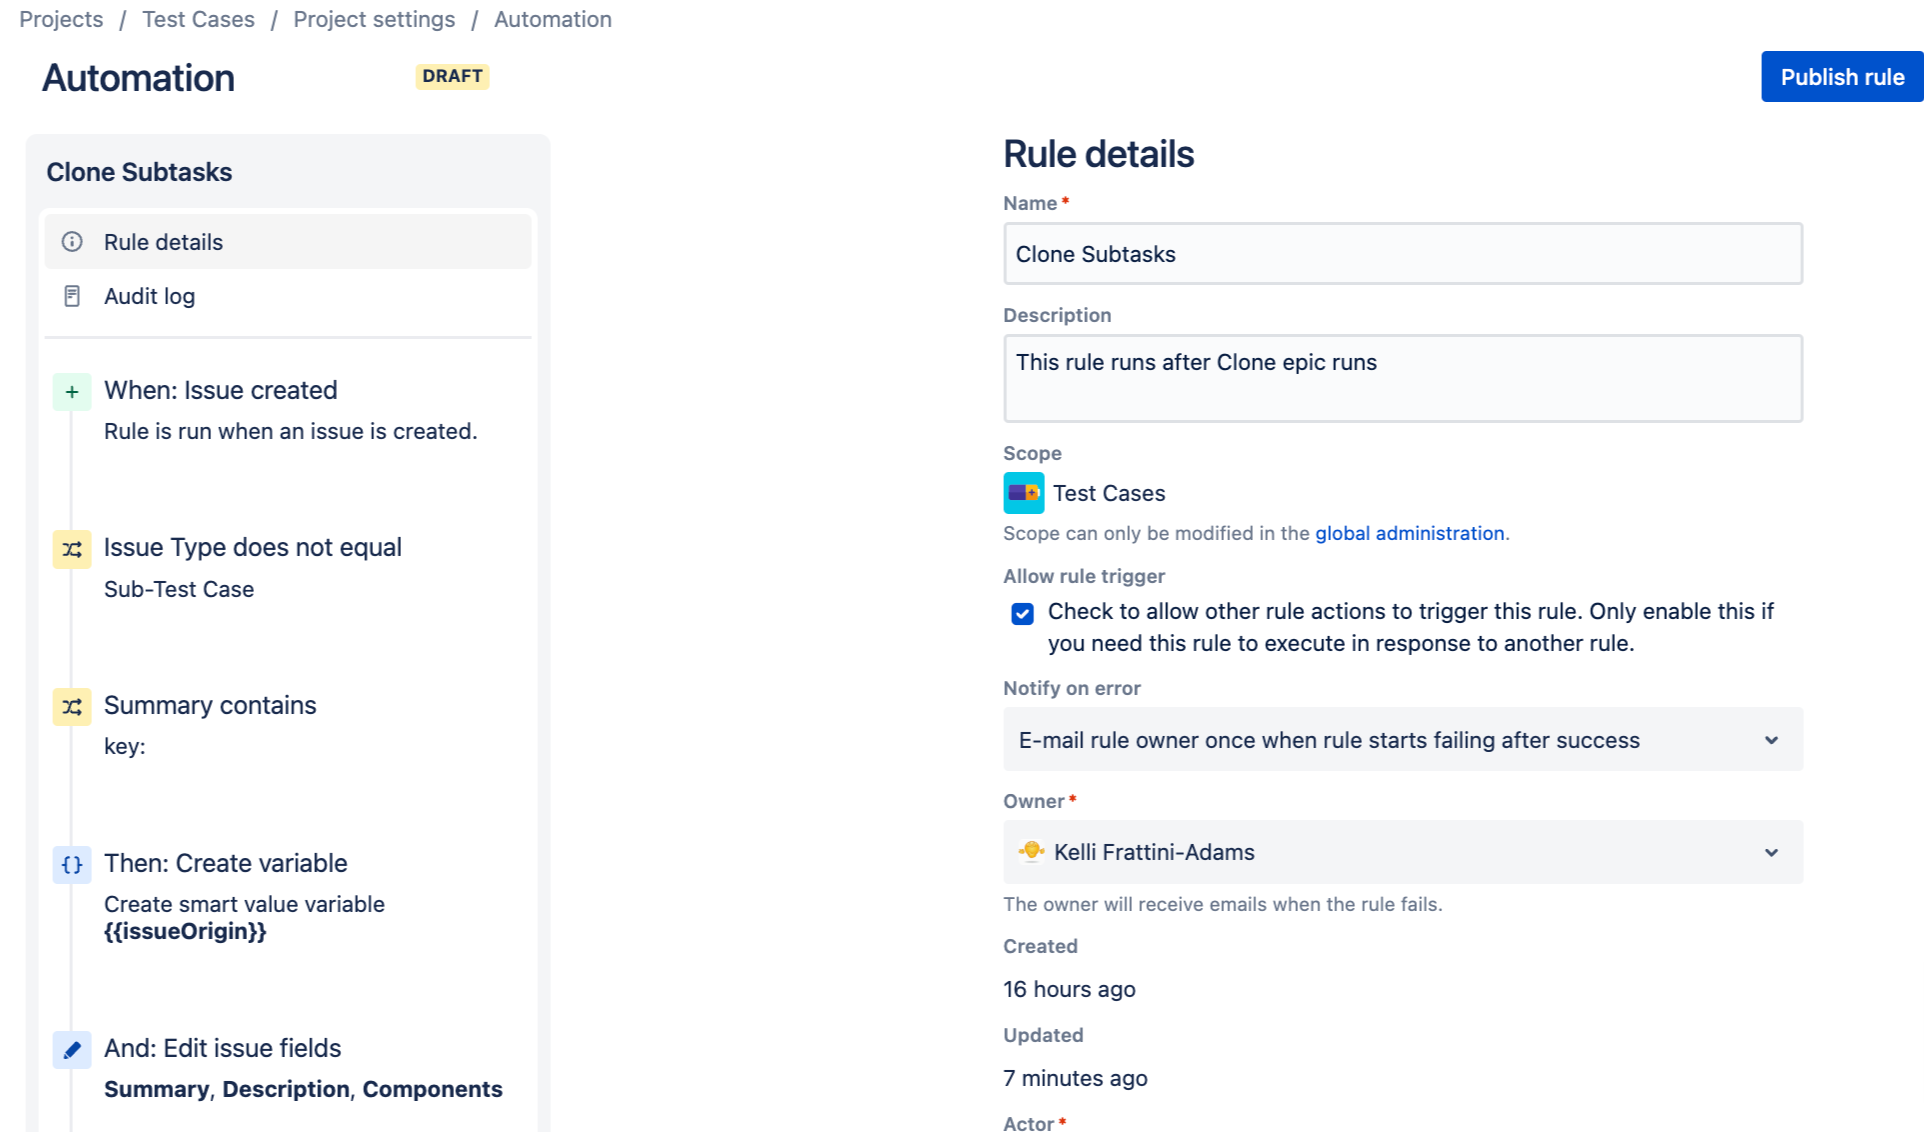Select the condition icon beside Issue Type does not equal

[71, 549]
